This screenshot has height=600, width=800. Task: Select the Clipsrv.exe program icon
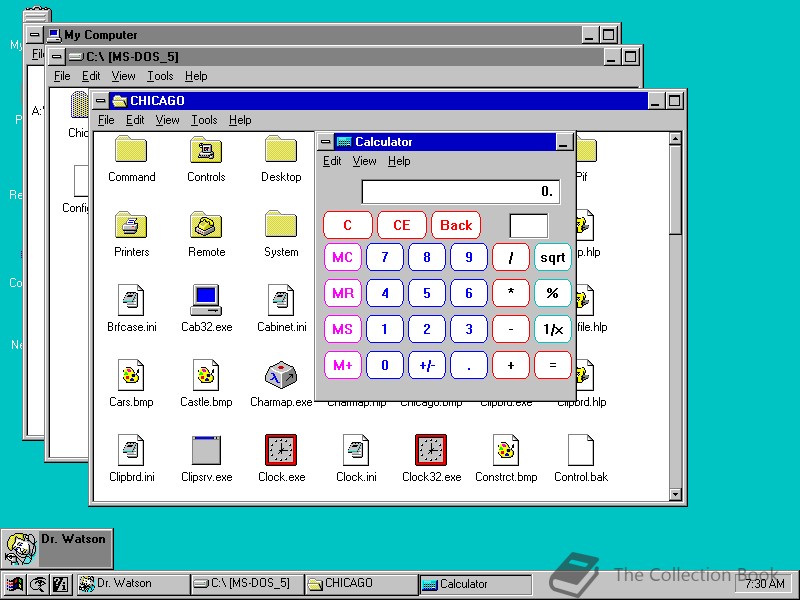(x=206, y=449)
